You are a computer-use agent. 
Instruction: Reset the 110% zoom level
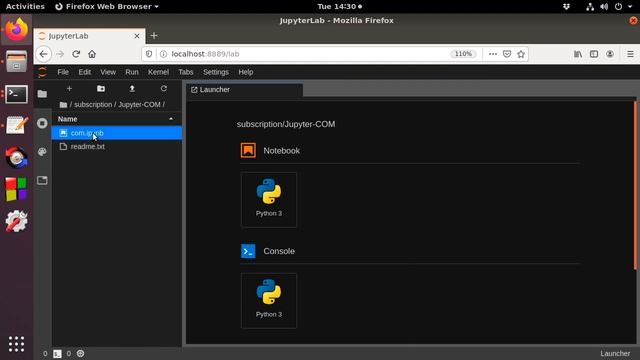[x=463, y=54]
